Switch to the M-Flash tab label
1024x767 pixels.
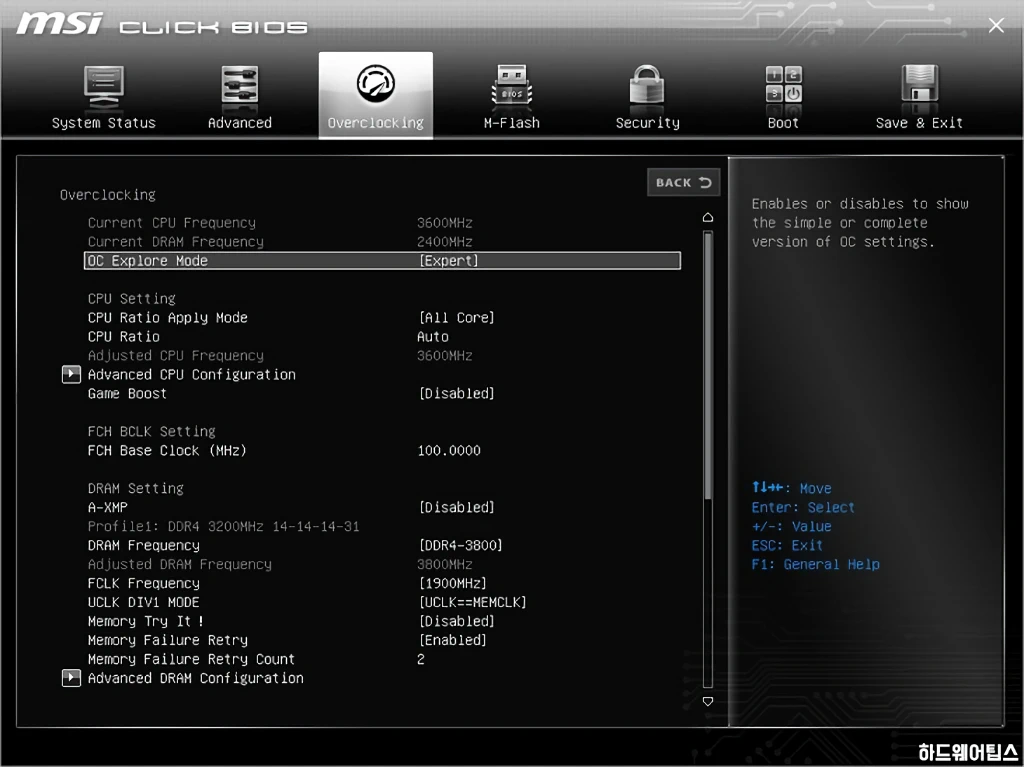pyautogui.click(x=511, y=123)
